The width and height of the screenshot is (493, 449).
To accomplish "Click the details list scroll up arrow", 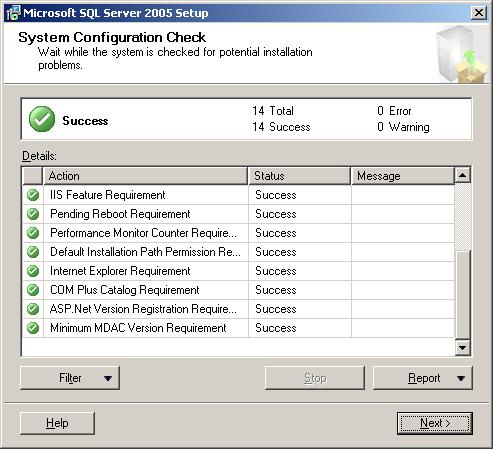I will [463, 175].
